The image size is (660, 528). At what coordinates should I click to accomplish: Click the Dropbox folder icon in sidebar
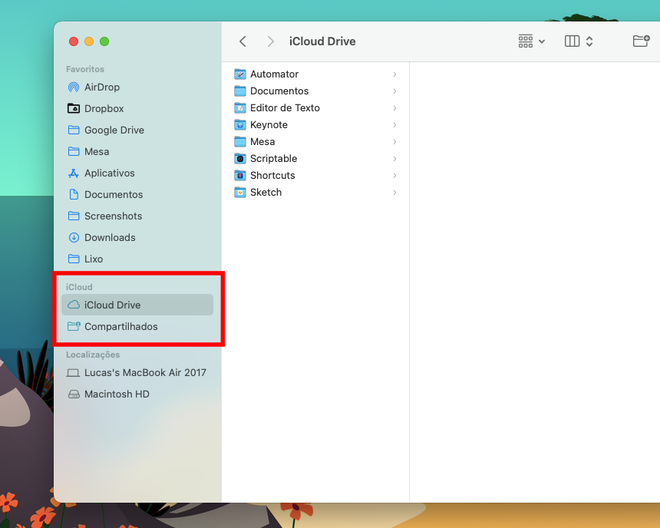74,109
